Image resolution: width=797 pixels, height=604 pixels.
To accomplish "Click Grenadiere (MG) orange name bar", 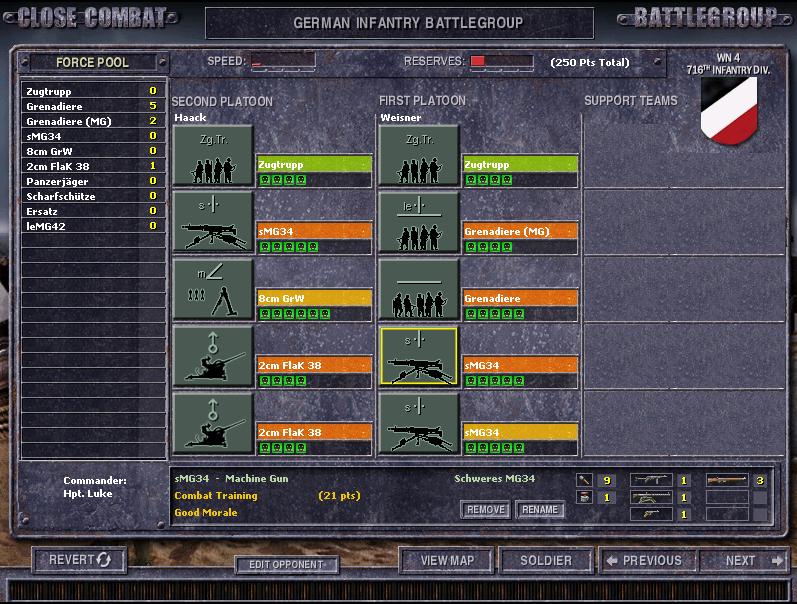I will click(x=520, y=231).
